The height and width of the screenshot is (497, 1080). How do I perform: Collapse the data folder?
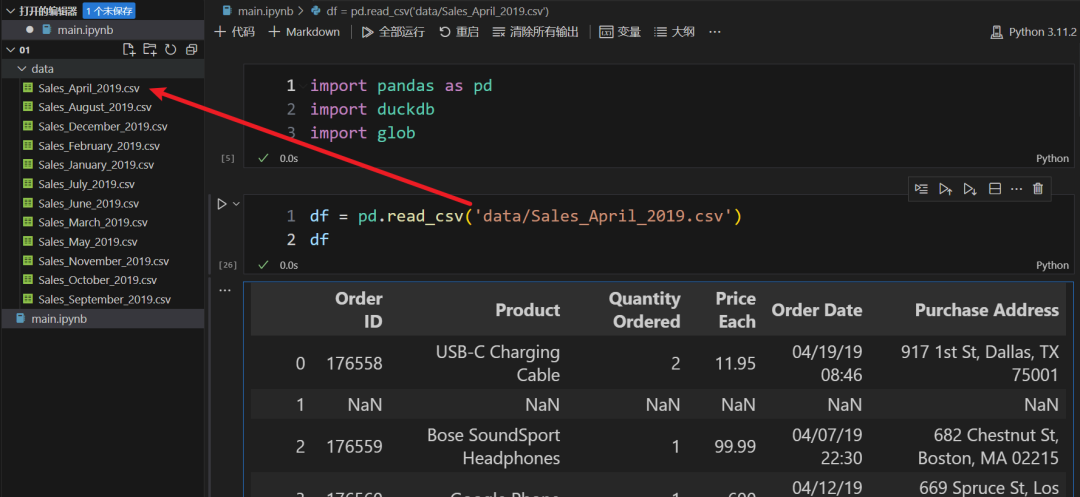pyautogui.click(x=22, y=69)
